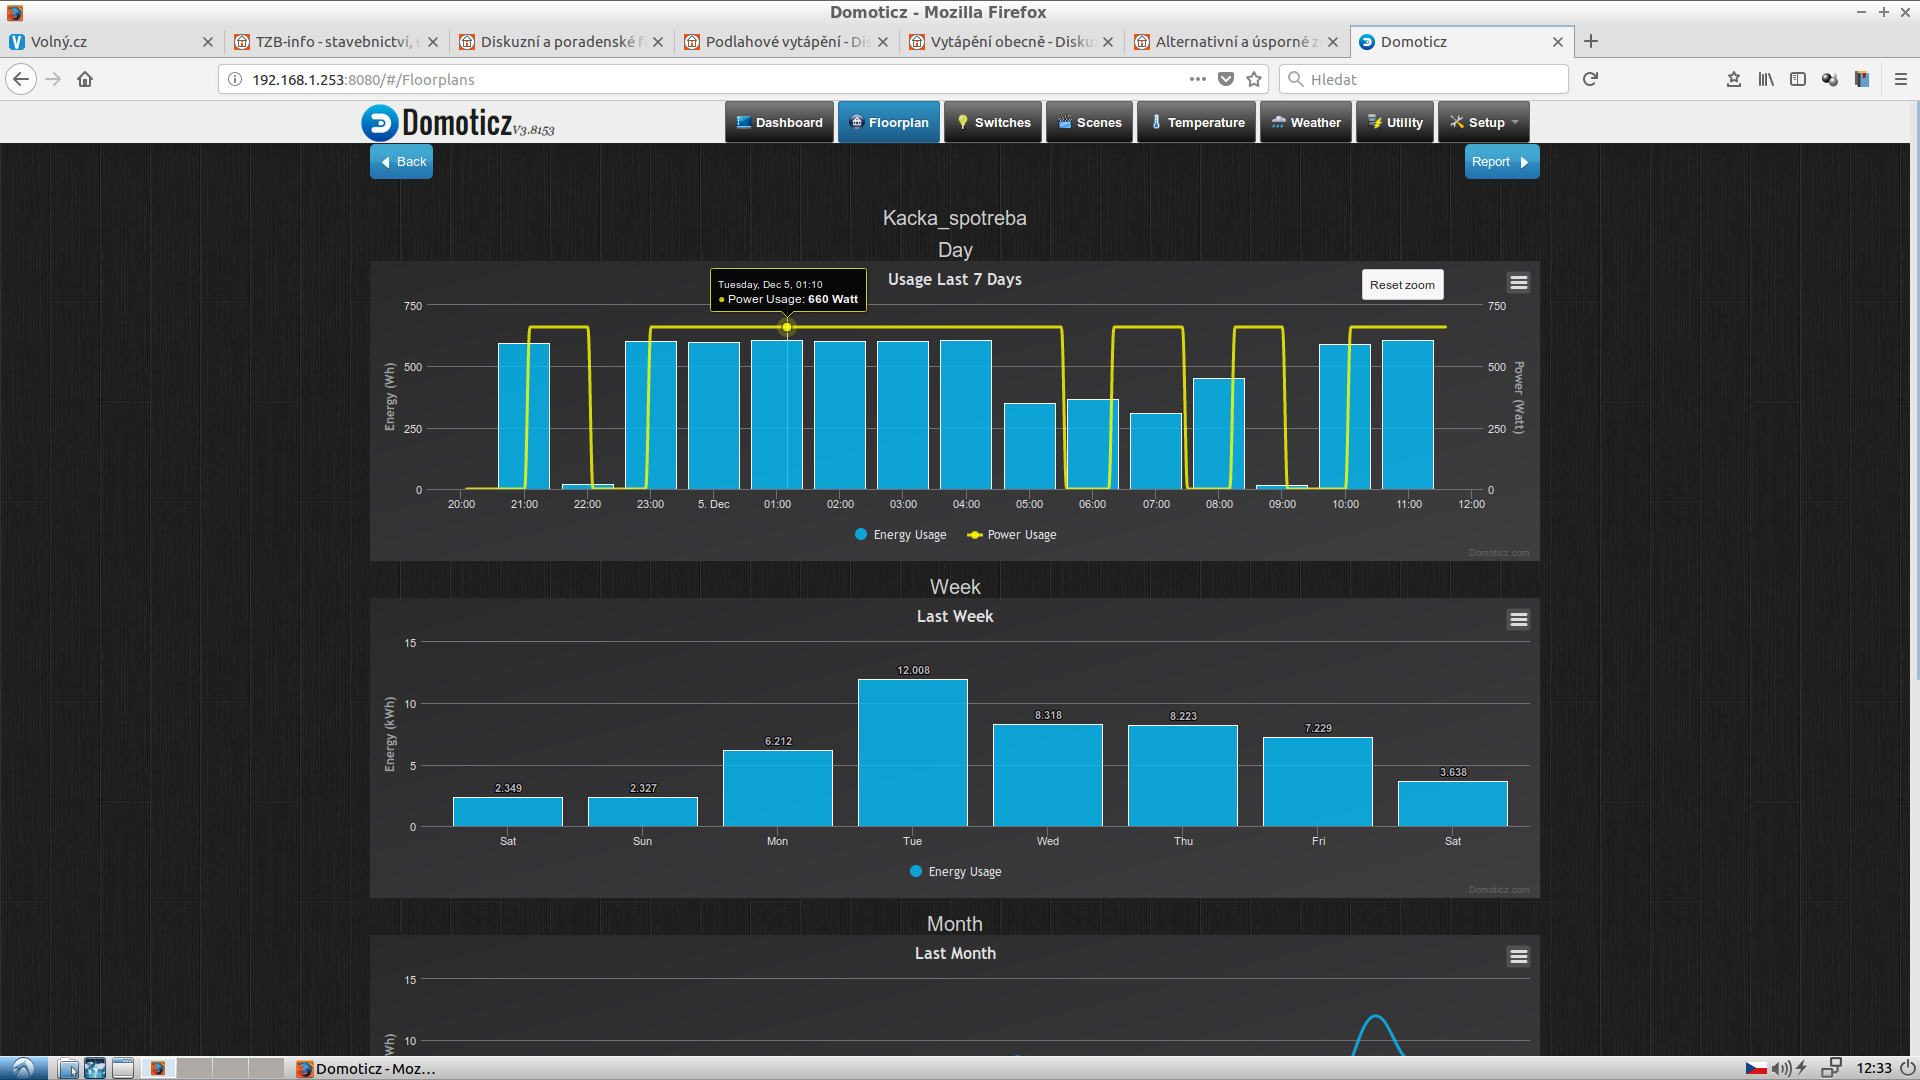Open the Firefox home page icon
The height and width of the screenshot is (1080, 1920).
pos(85,79)
